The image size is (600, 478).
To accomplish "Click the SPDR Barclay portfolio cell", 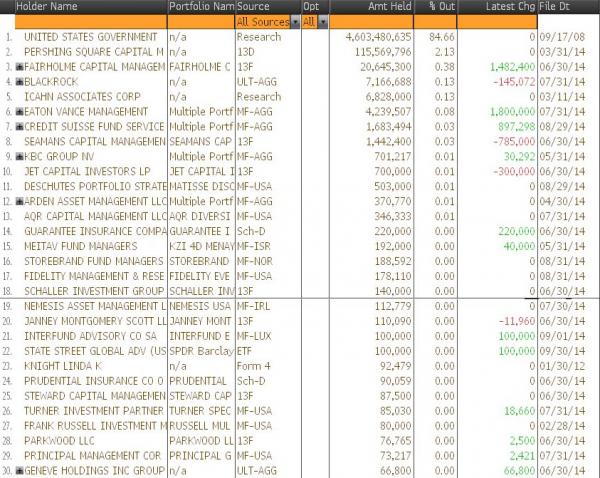I will coord(201,351).
